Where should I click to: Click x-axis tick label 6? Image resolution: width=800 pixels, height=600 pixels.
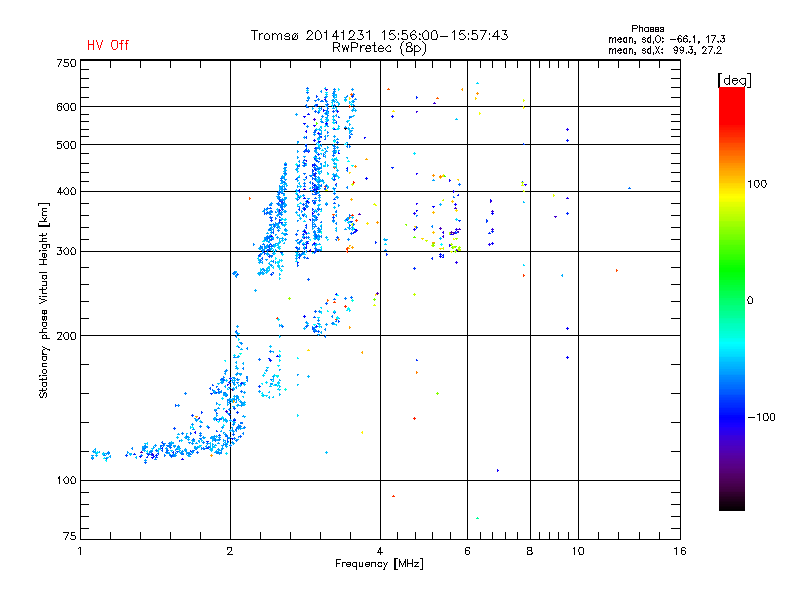tap(467, 551)
